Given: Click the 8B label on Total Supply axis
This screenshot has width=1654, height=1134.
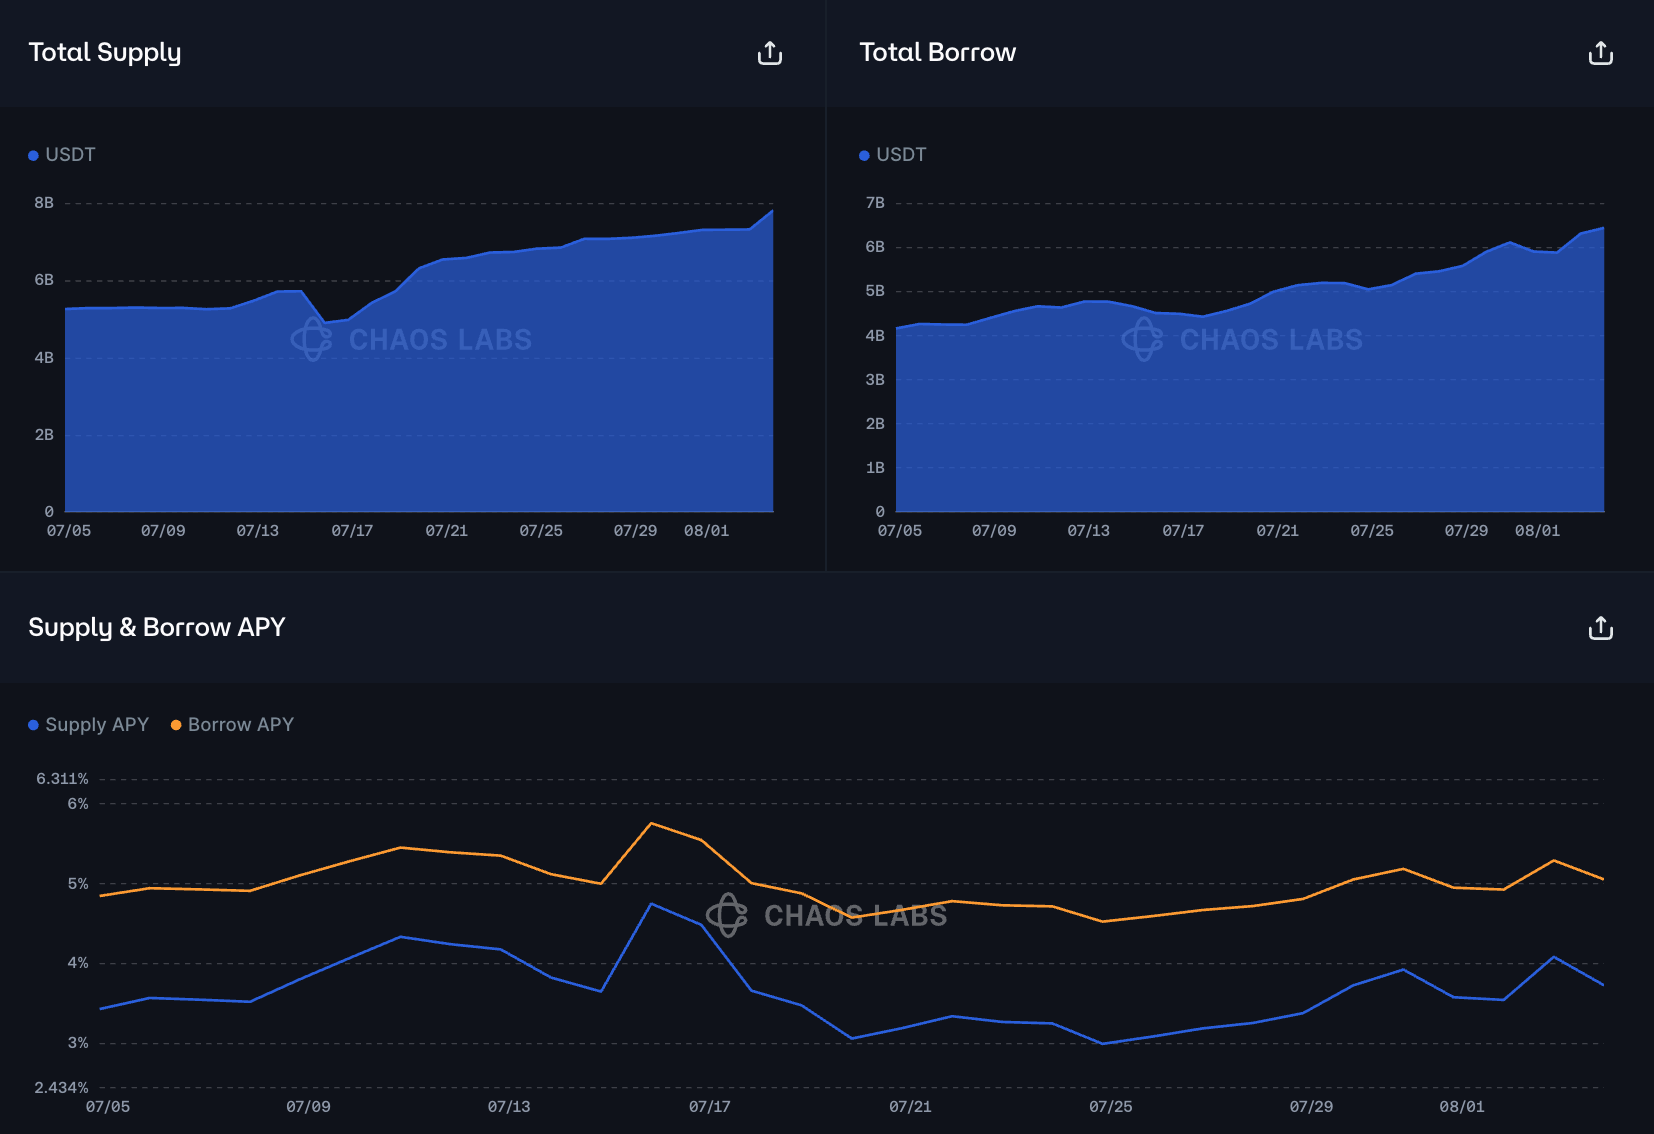Looking at the screenshot, I should pos(44,203).
